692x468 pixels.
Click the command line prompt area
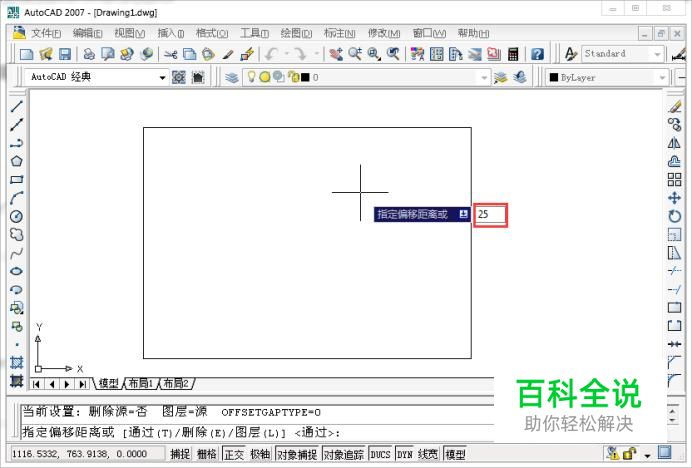coord(257,432)
